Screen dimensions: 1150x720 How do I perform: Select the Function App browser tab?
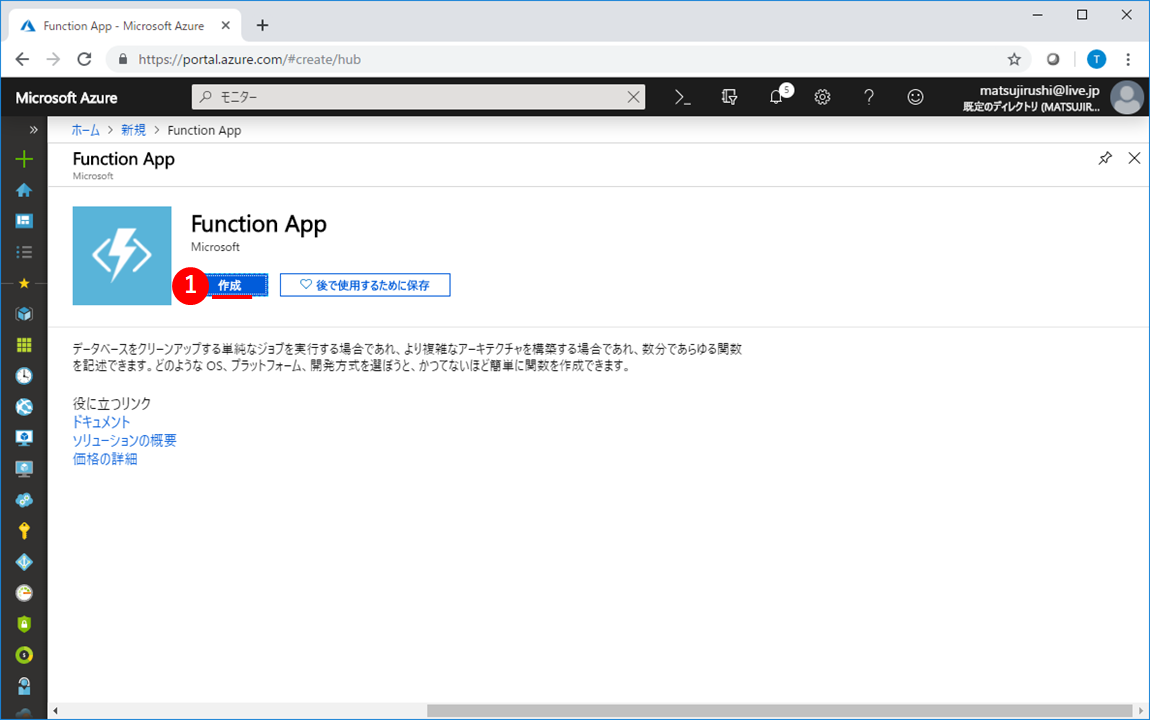(123, 26)
